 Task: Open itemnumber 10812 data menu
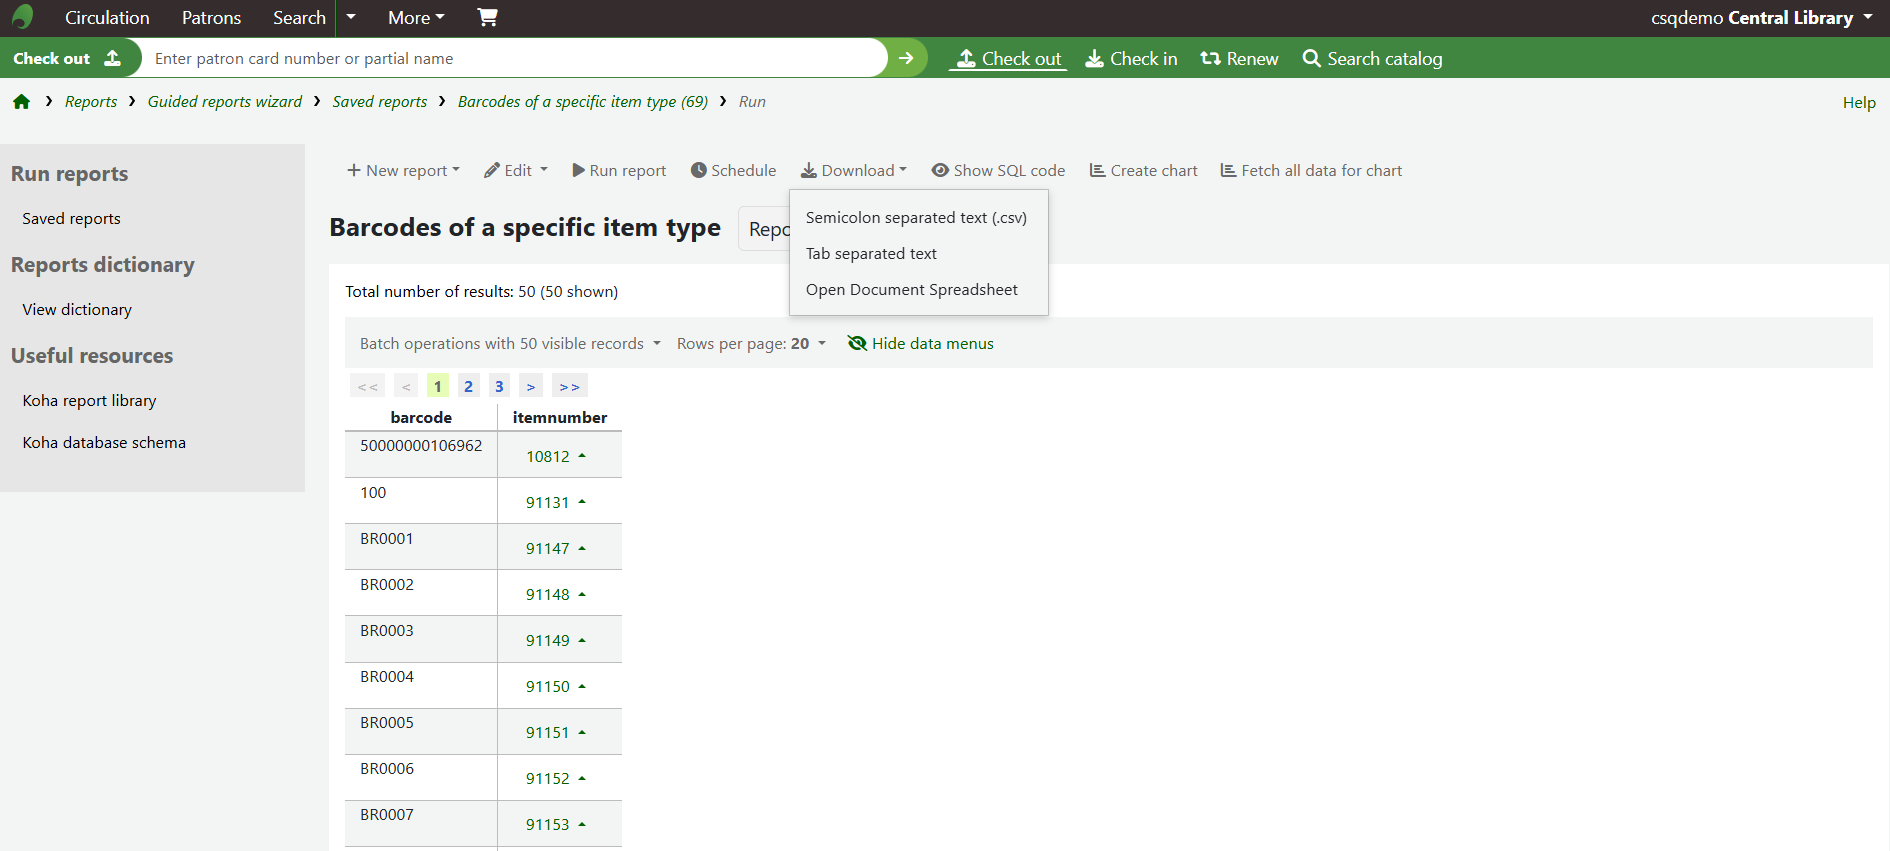(556, 457)
